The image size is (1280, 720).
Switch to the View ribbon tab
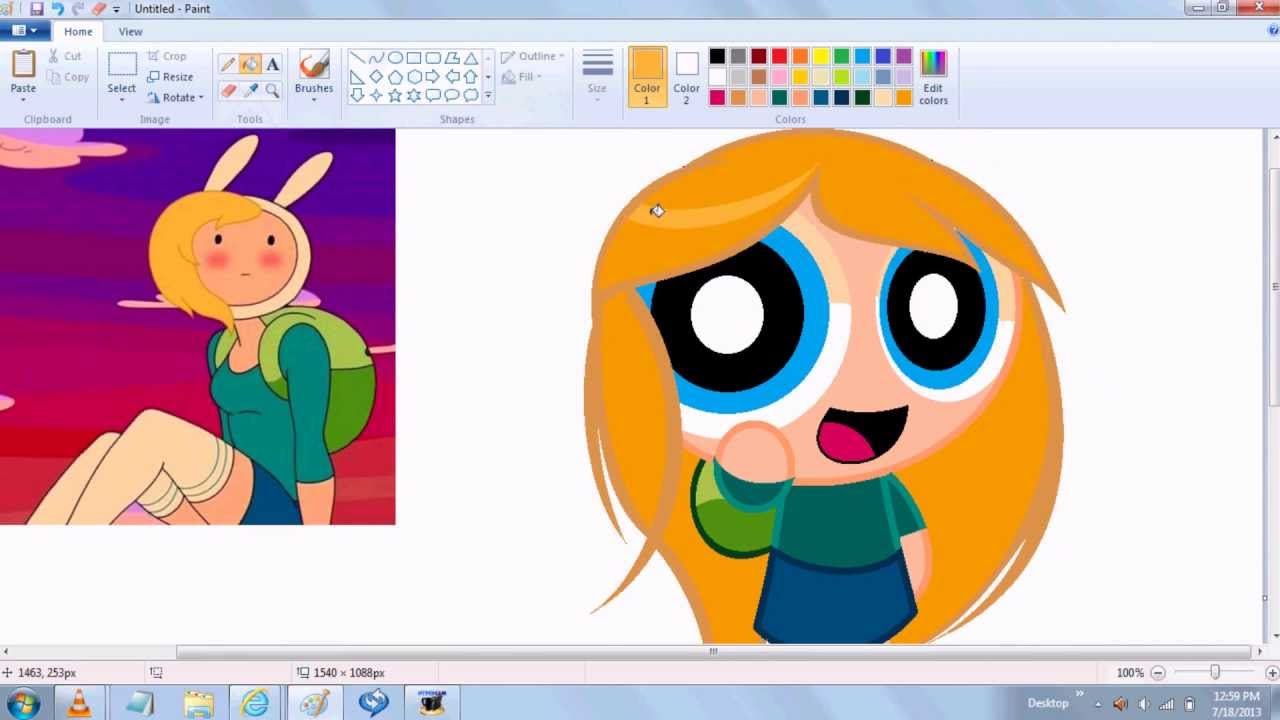click(x=130, y=31)
